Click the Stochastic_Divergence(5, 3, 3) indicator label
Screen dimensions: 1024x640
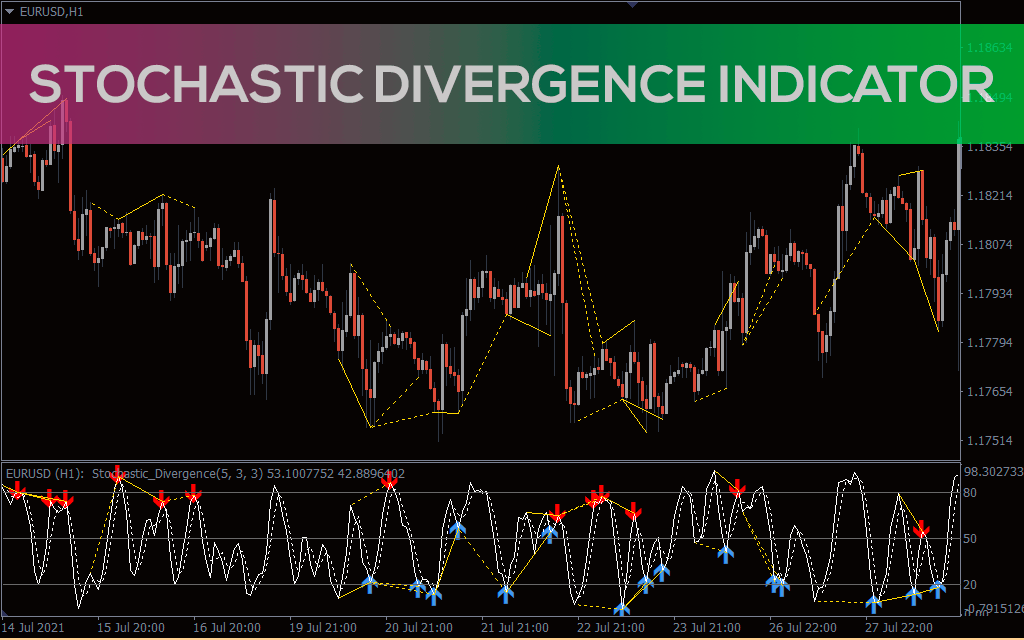pyautogui.click(x=177, y=473)
